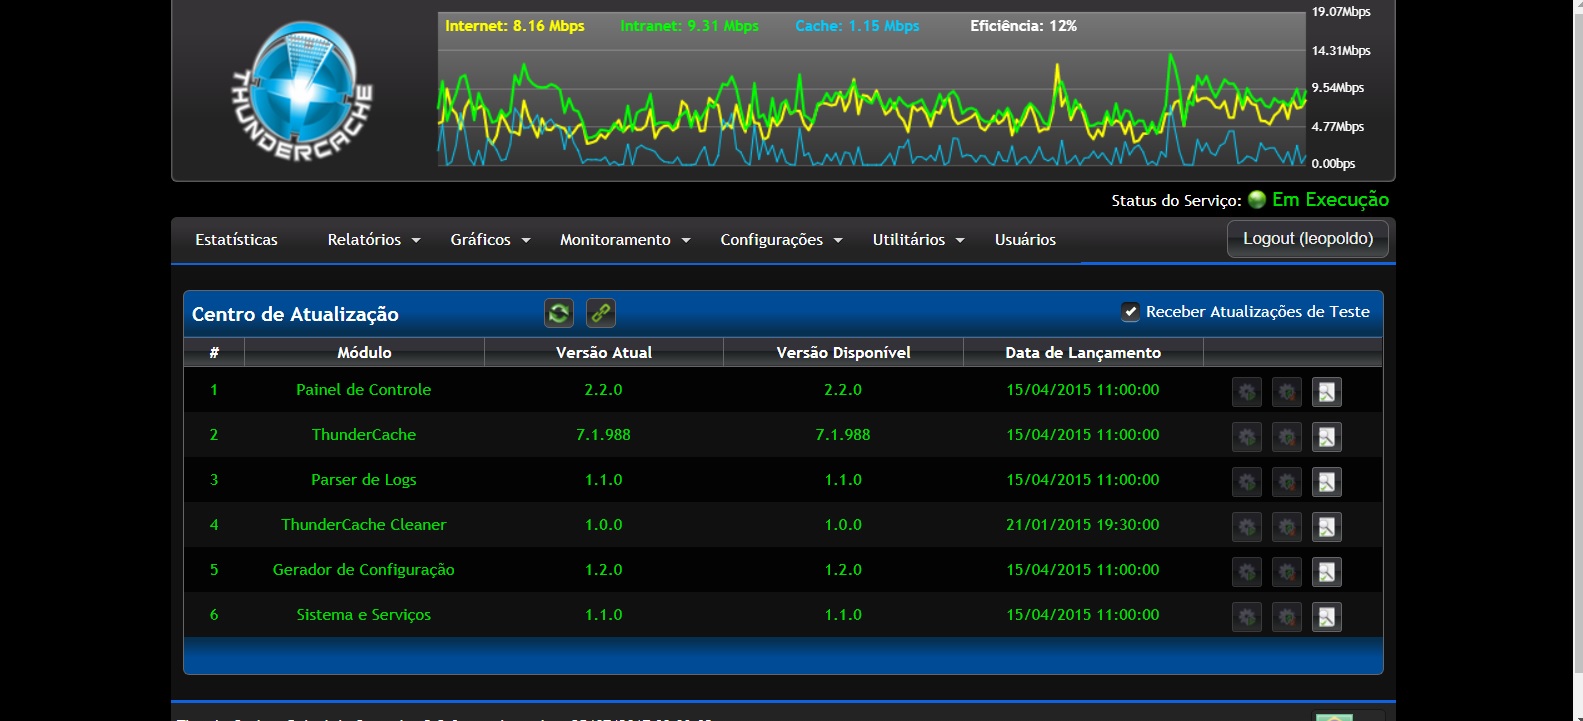This screenshot has width=1583, height=721.
Task: Click the ThunderCache logo
Action: 302,92
